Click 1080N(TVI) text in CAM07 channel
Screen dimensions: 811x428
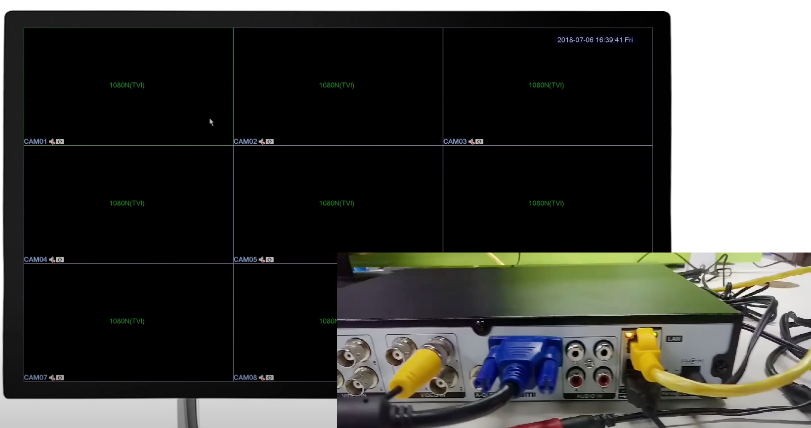(x=127, y=321)
